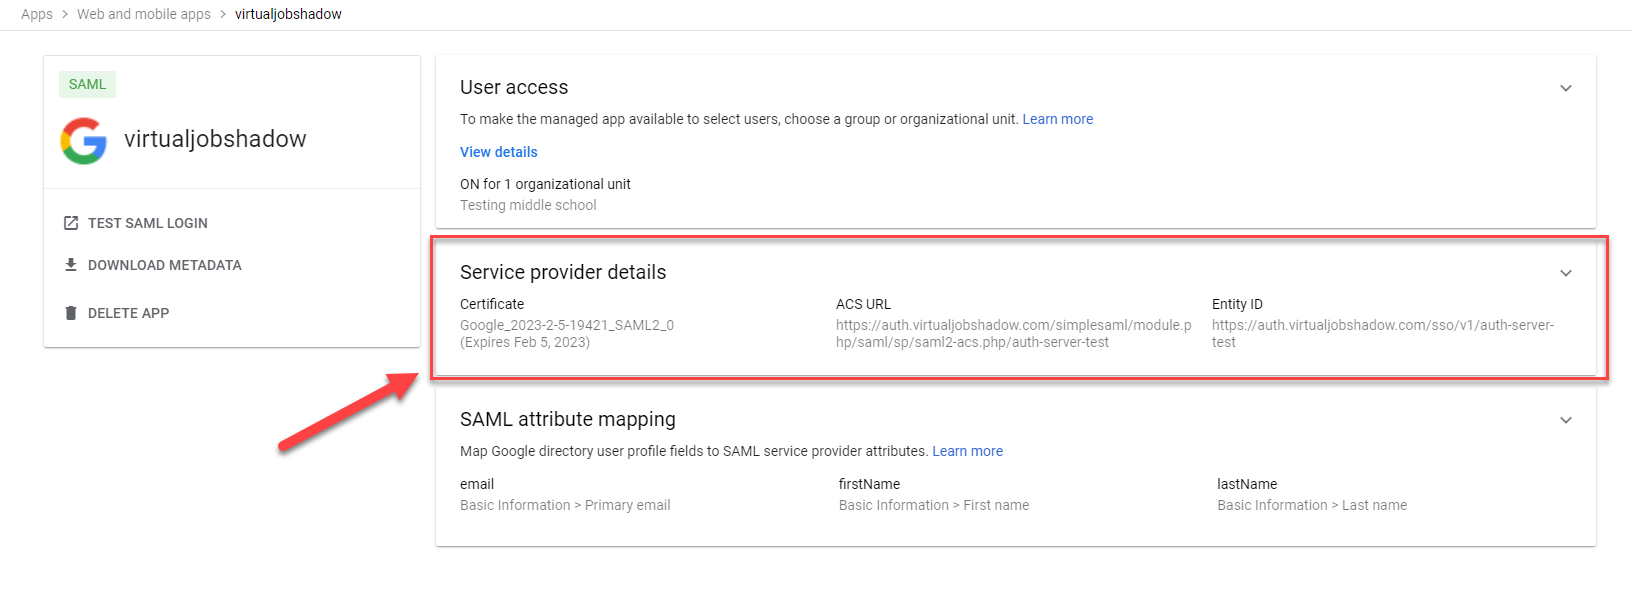1632x599 pixels.
Task: Click the User access heading
Action: point(514,87)
